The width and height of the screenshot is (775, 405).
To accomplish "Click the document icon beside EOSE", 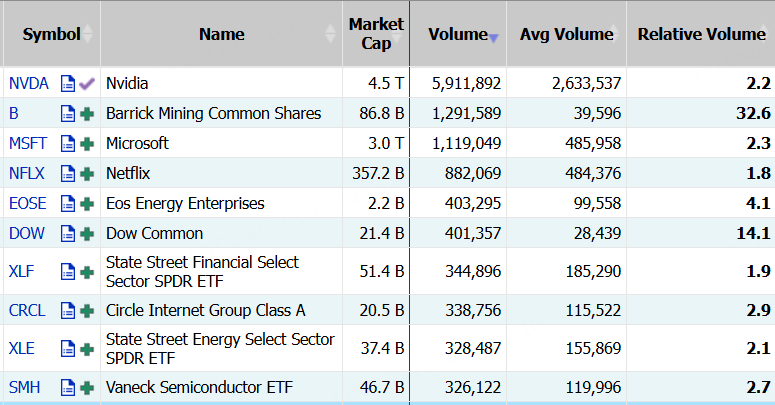I will [x=68, y=203].
